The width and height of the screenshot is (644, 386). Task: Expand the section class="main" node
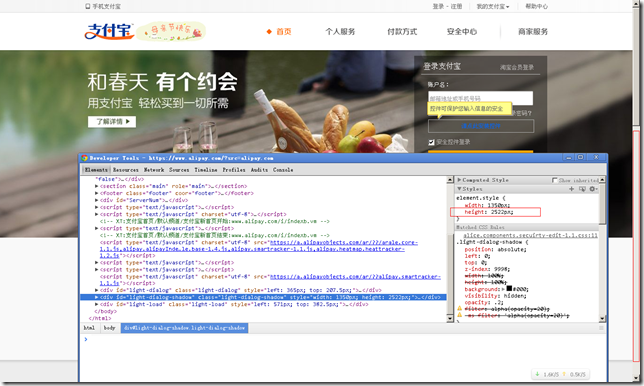97,186
